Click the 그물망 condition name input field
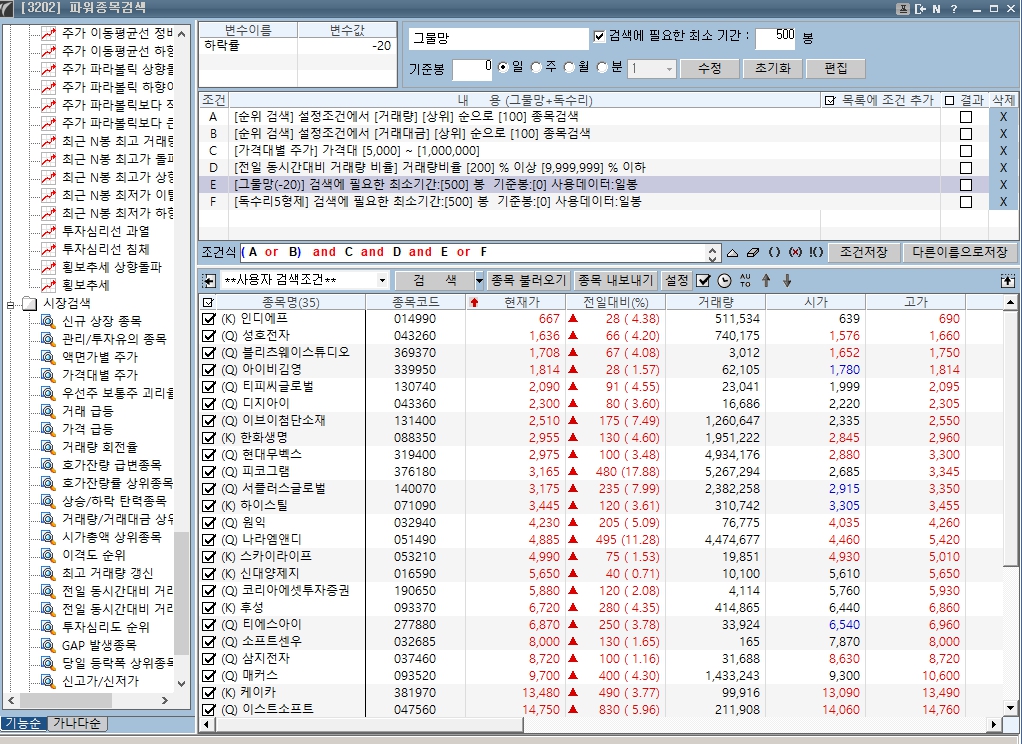This screenshot has width=1022, height=744. (x=498, y=39)
